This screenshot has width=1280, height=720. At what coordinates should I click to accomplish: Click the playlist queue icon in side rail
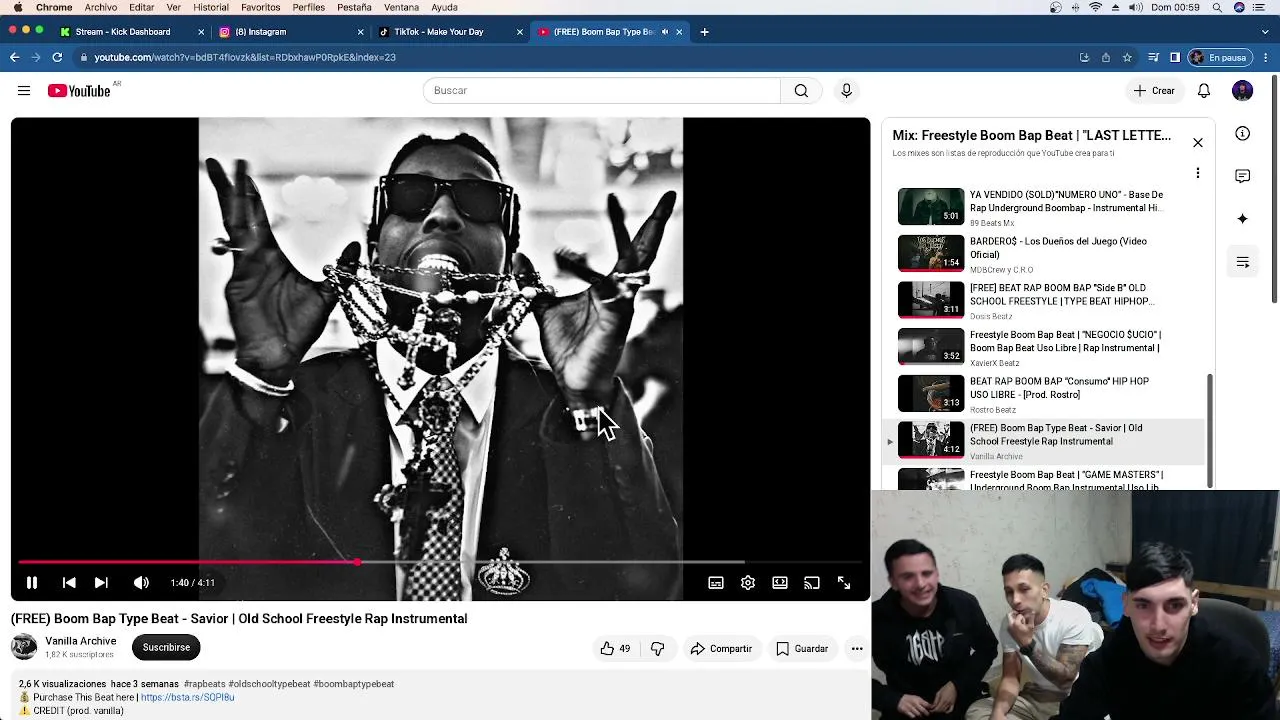click(1242, 262)
